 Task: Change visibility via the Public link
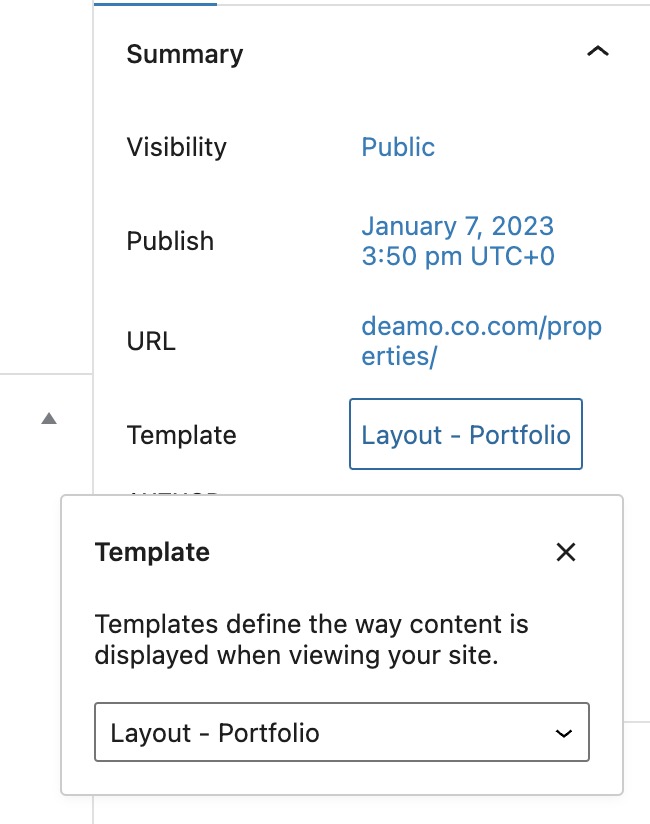pos(398,147)
